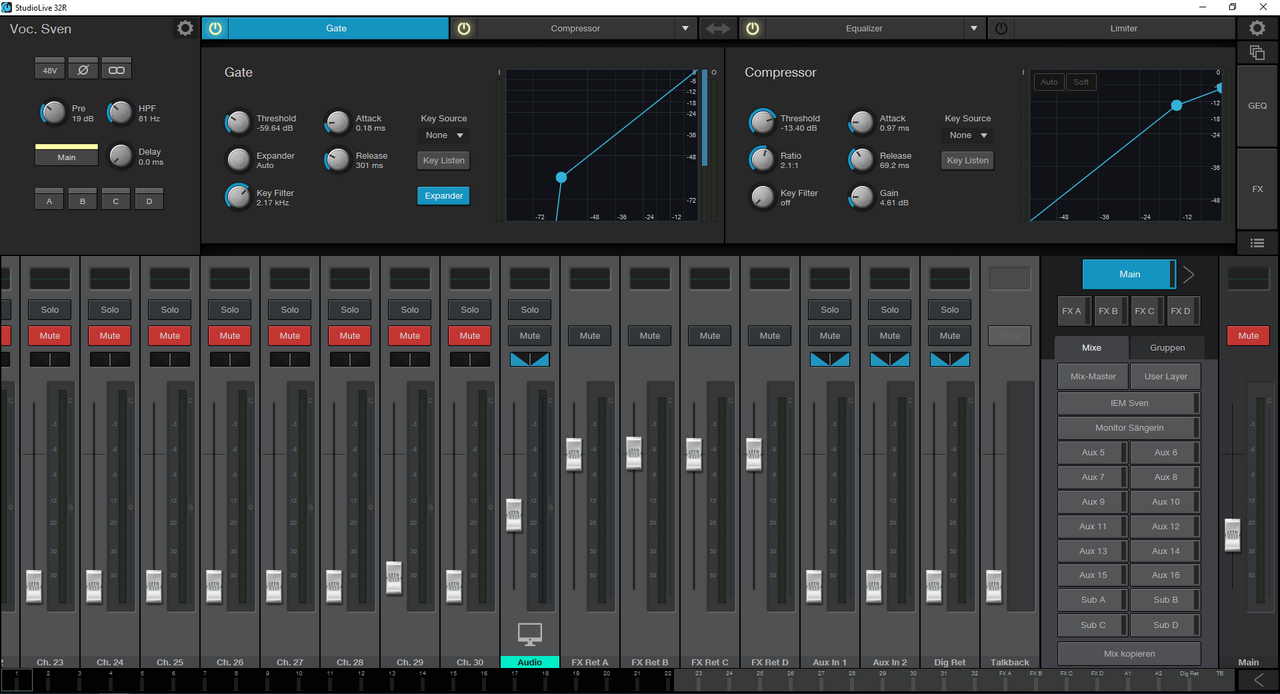
Task: Enable Soft knee in Compressor
Action: (x=1081, y=82)
